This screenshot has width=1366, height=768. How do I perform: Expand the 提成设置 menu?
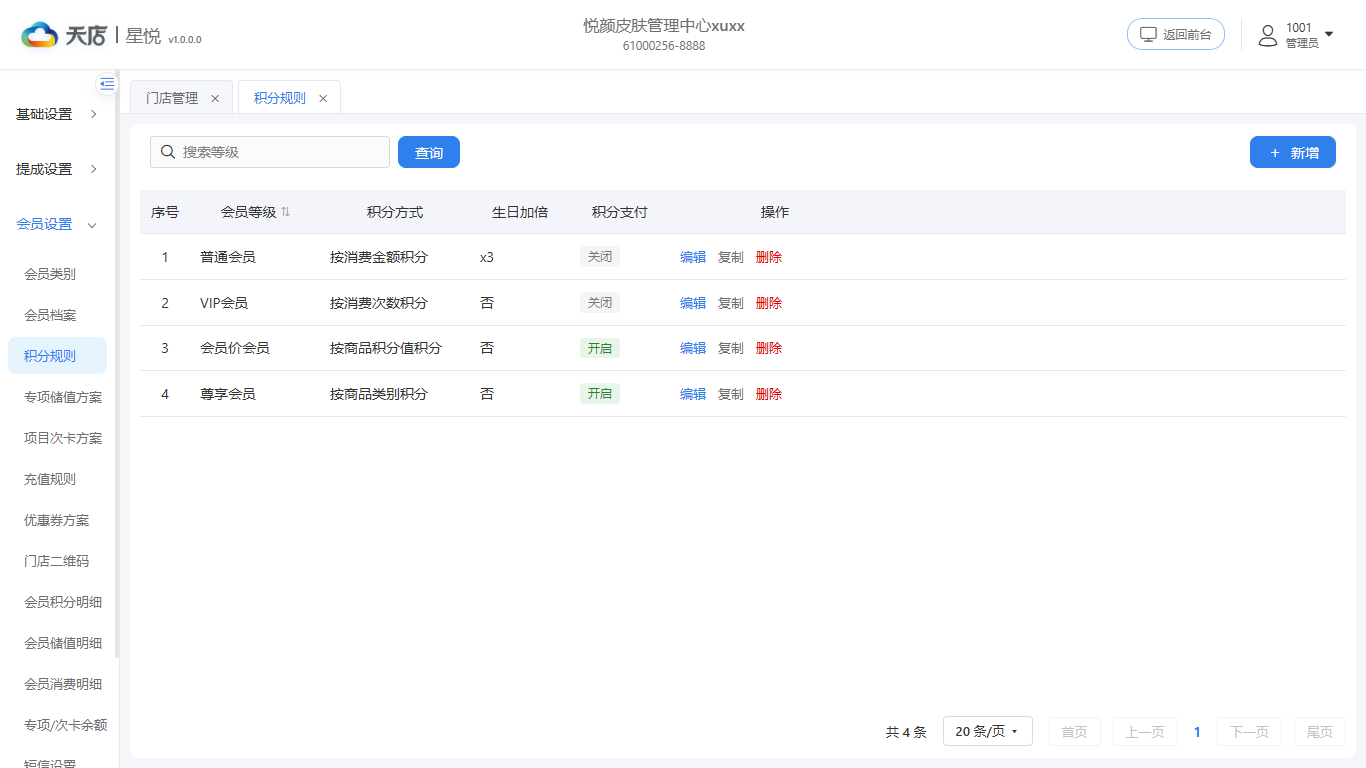[58, 169]
